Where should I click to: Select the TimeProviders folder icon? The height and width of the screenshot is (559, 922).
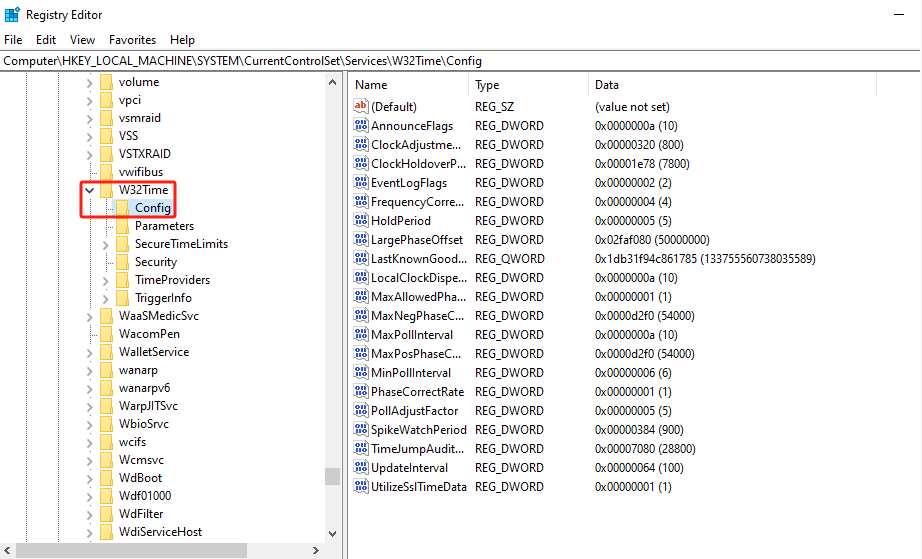122,280
